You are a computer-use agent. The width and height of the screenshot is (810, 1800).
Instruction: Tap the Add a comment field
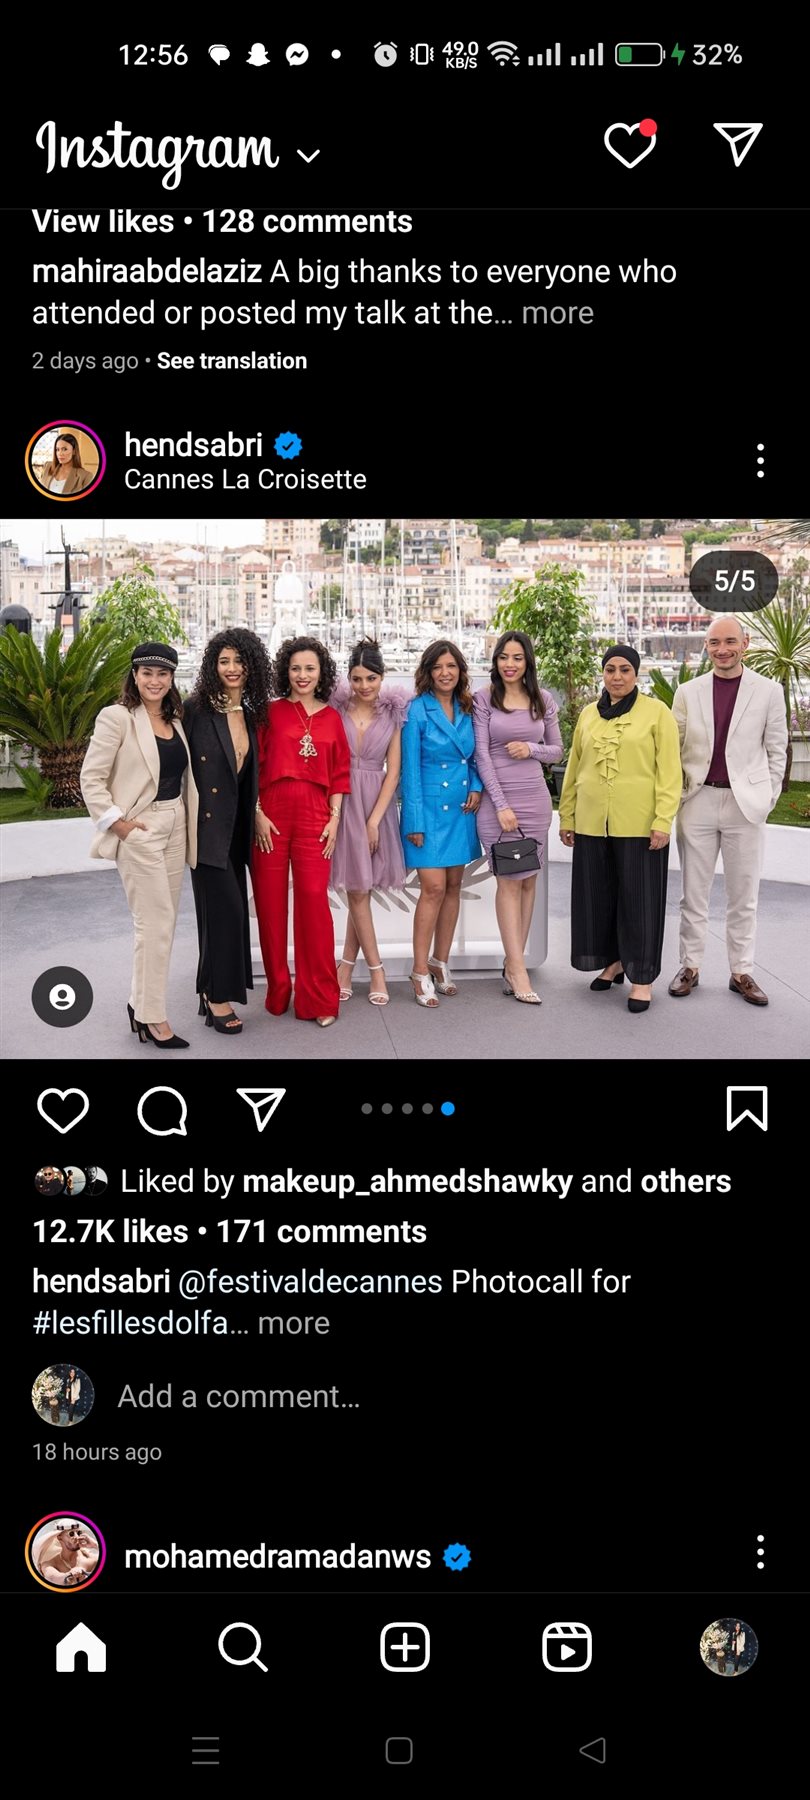239,1396
